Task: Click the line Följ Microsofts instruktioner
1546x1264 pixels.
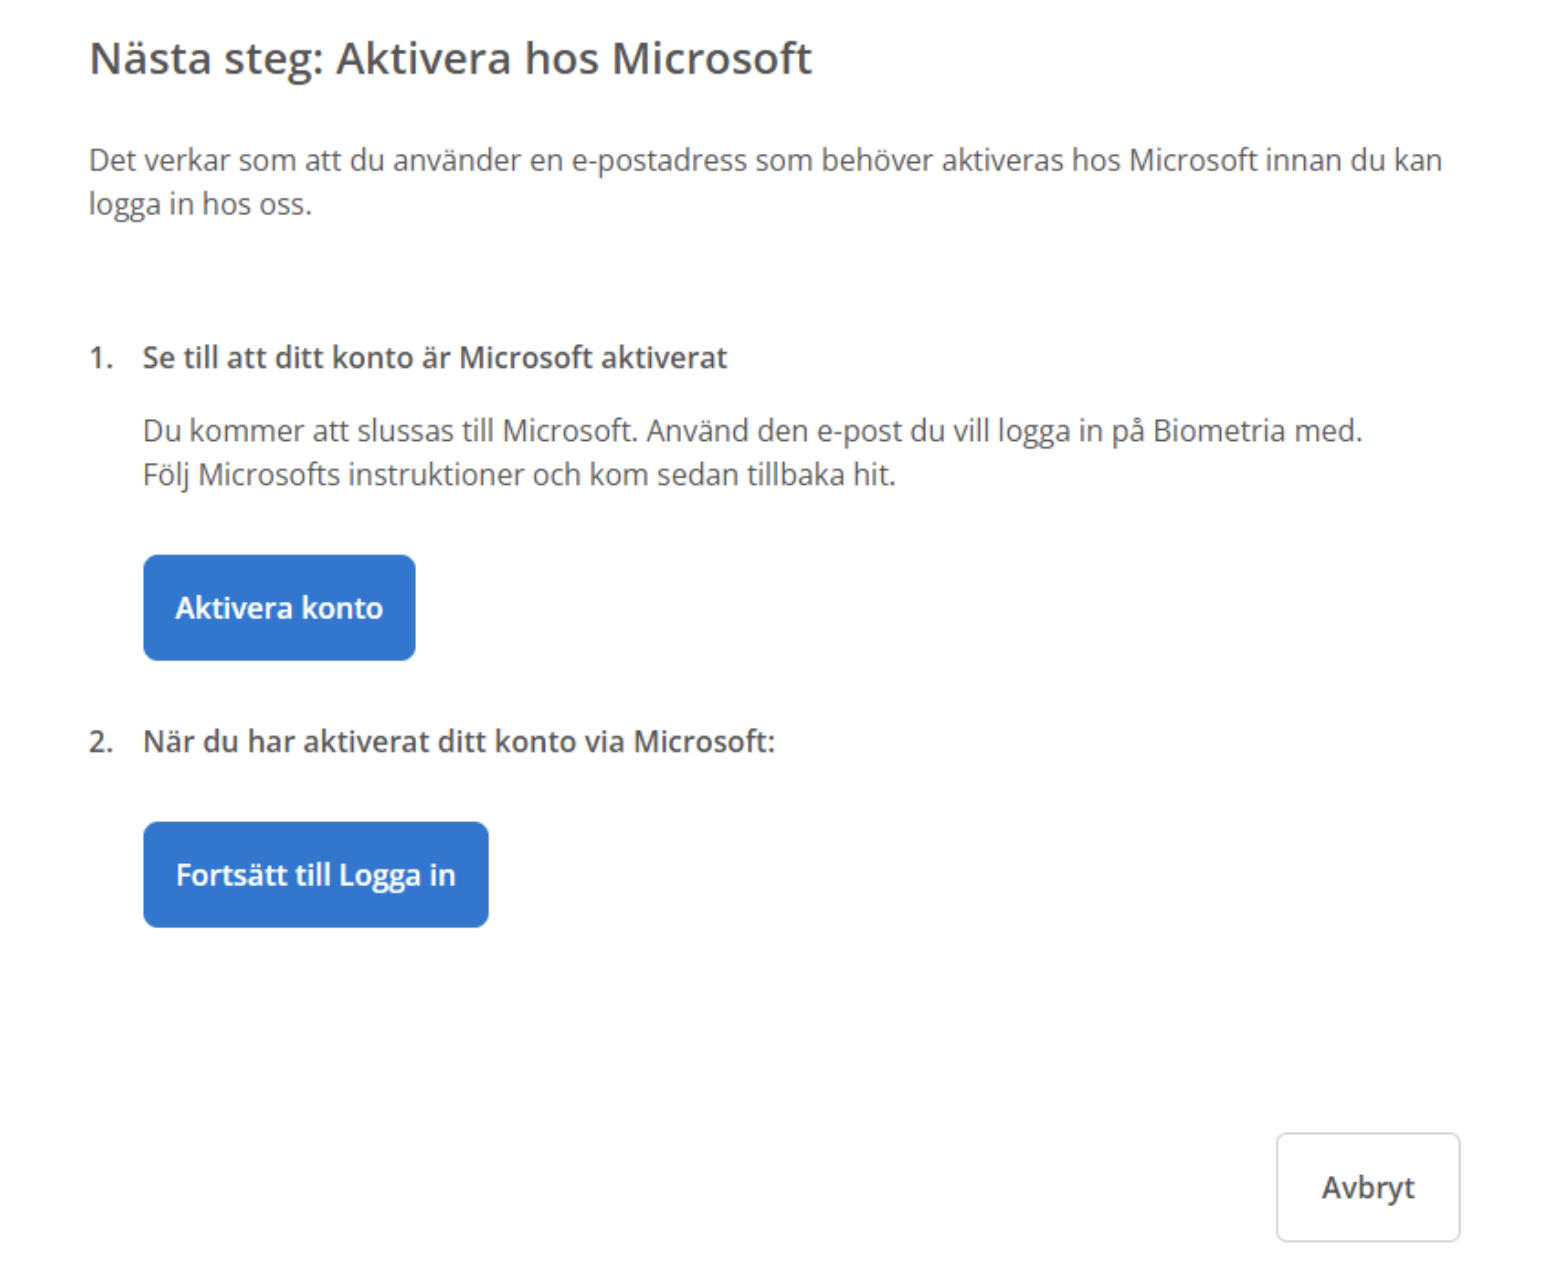Action: [519, 474]
